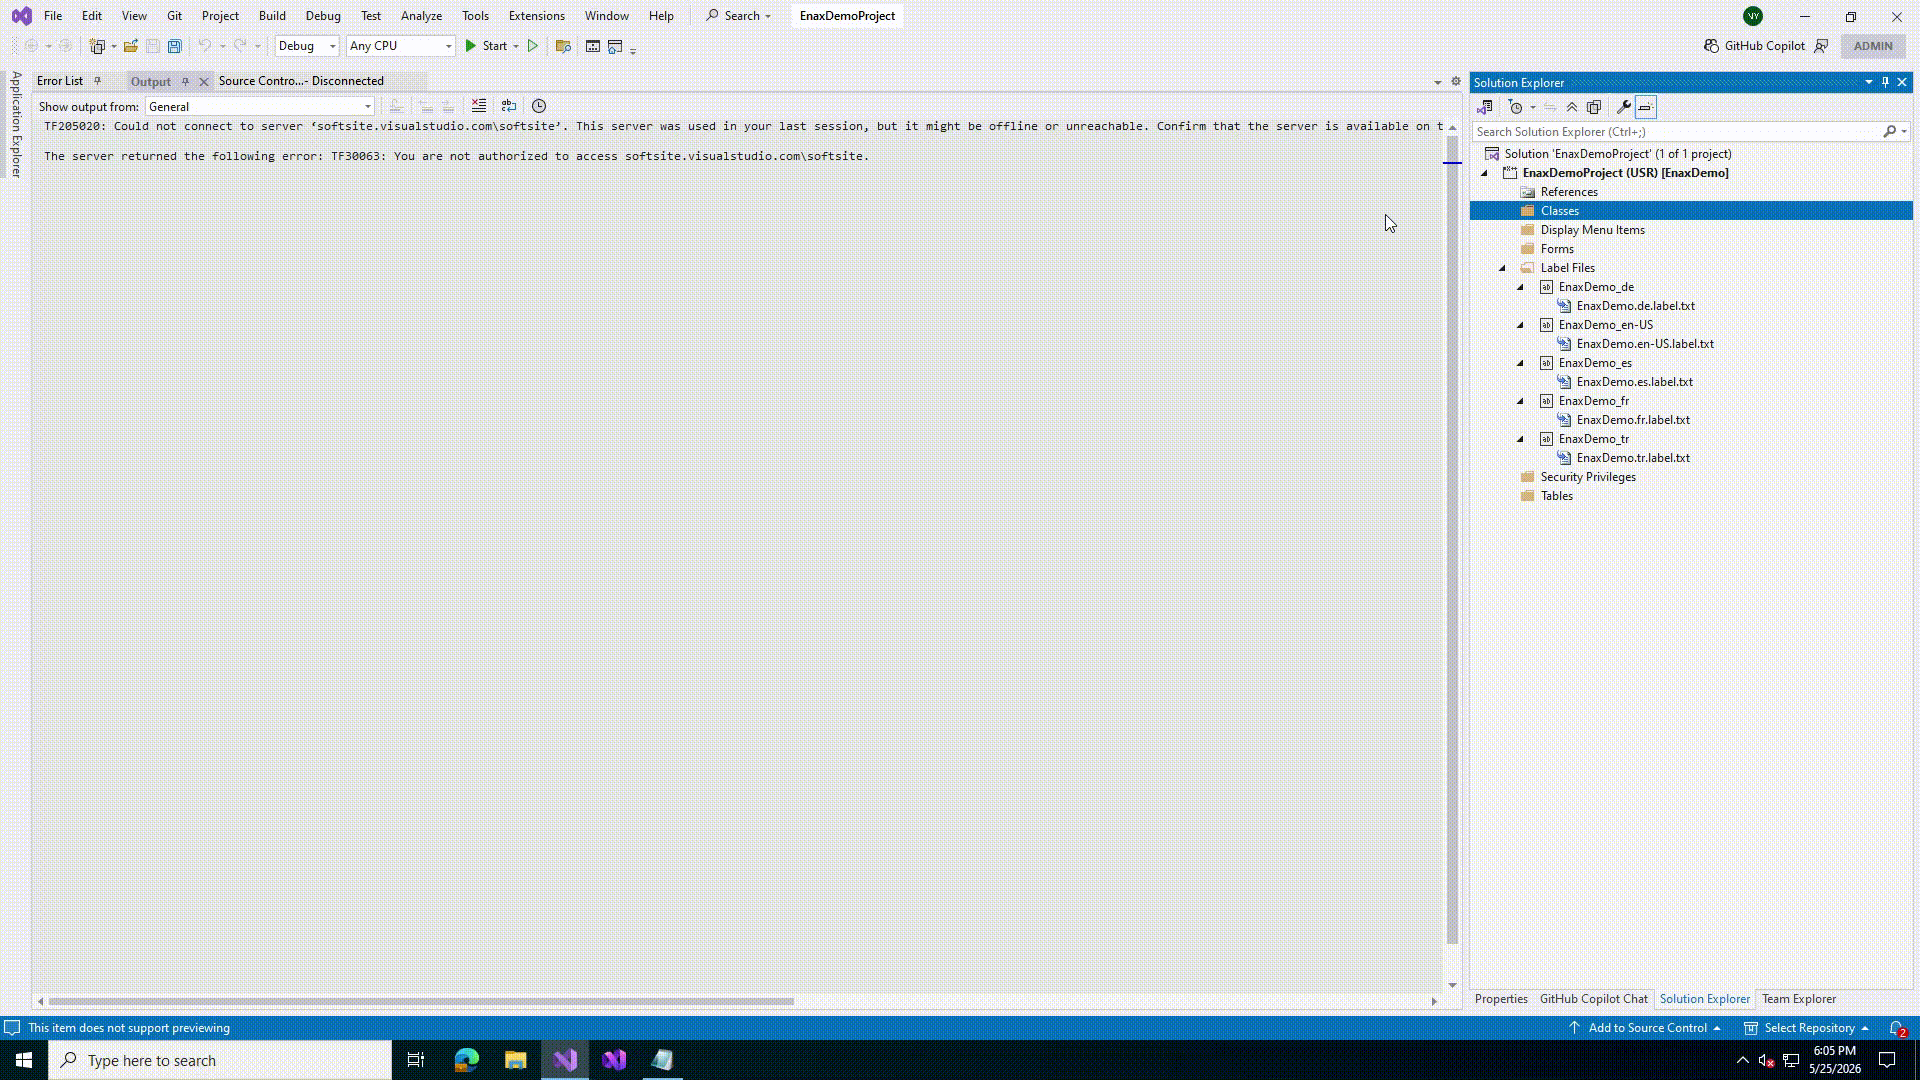Viewport: 1920px width, 1080px height.
Task: Open GitHub Copilot in title bar
Action: click(1755, 46)
